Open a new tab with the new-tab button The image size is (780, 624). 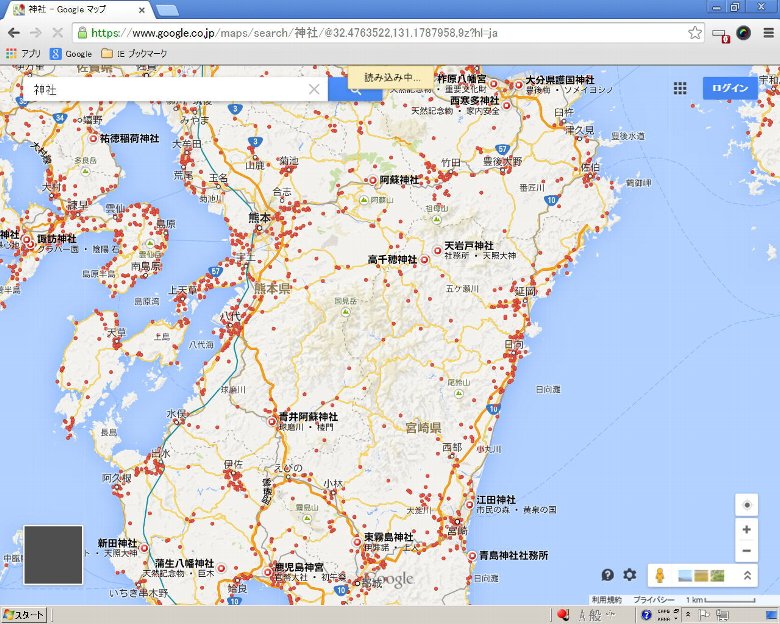coord(167,10)
